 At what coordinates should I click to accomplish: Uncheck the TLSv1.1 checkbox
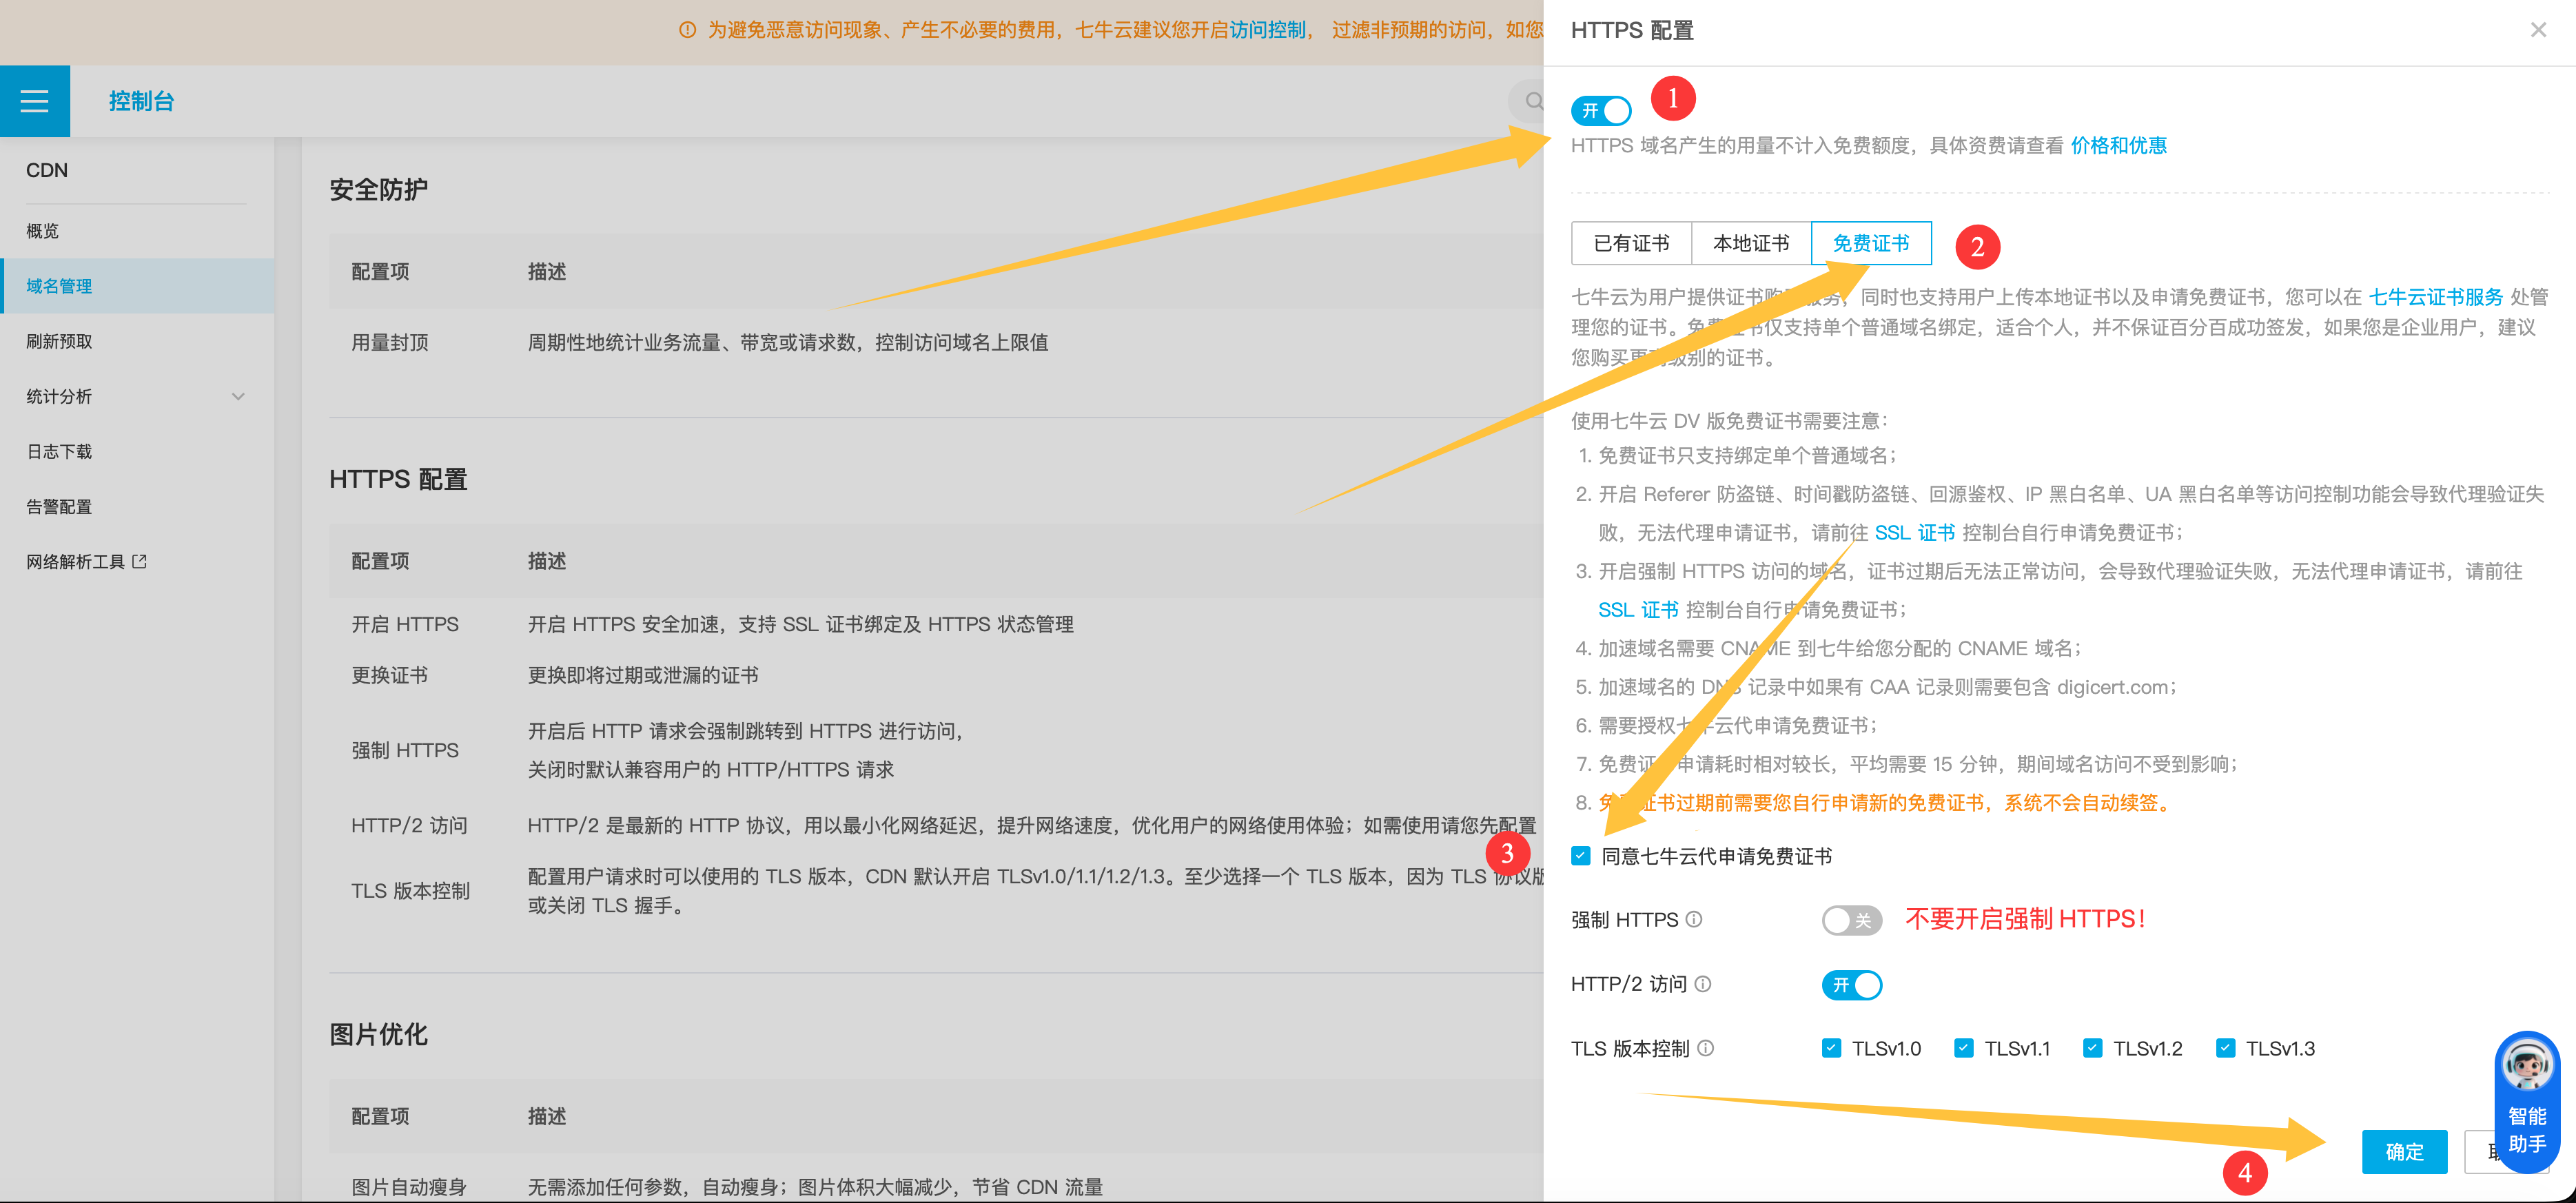(x=1963, y=1048)
